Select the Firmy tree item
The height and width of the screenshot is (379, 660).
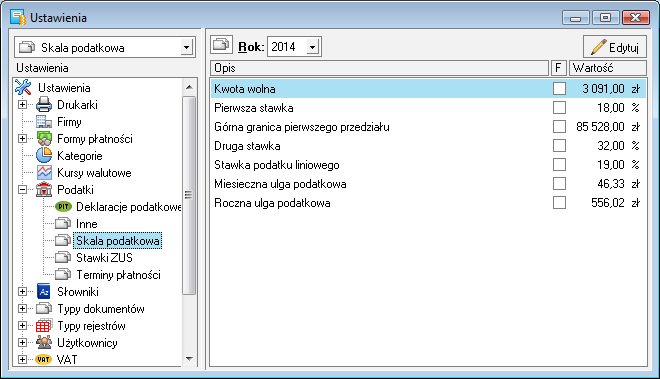(69, 122)
